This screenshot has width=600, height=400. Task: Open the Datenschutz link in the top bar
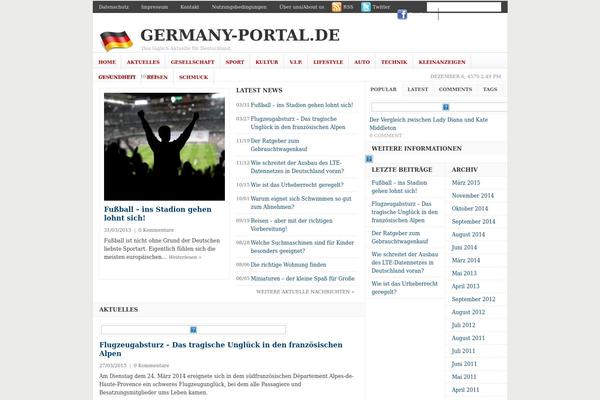[x=114, y=7]
